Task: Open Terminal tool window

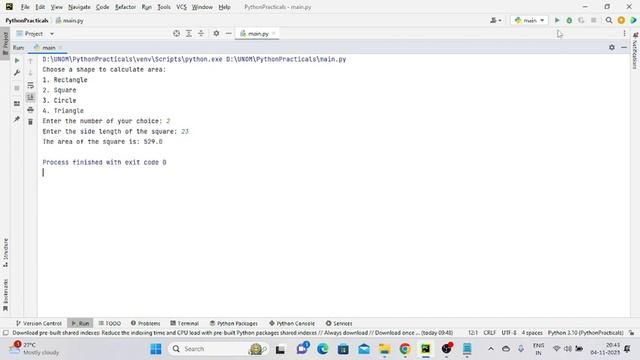Action: click(x=184, y=323)
